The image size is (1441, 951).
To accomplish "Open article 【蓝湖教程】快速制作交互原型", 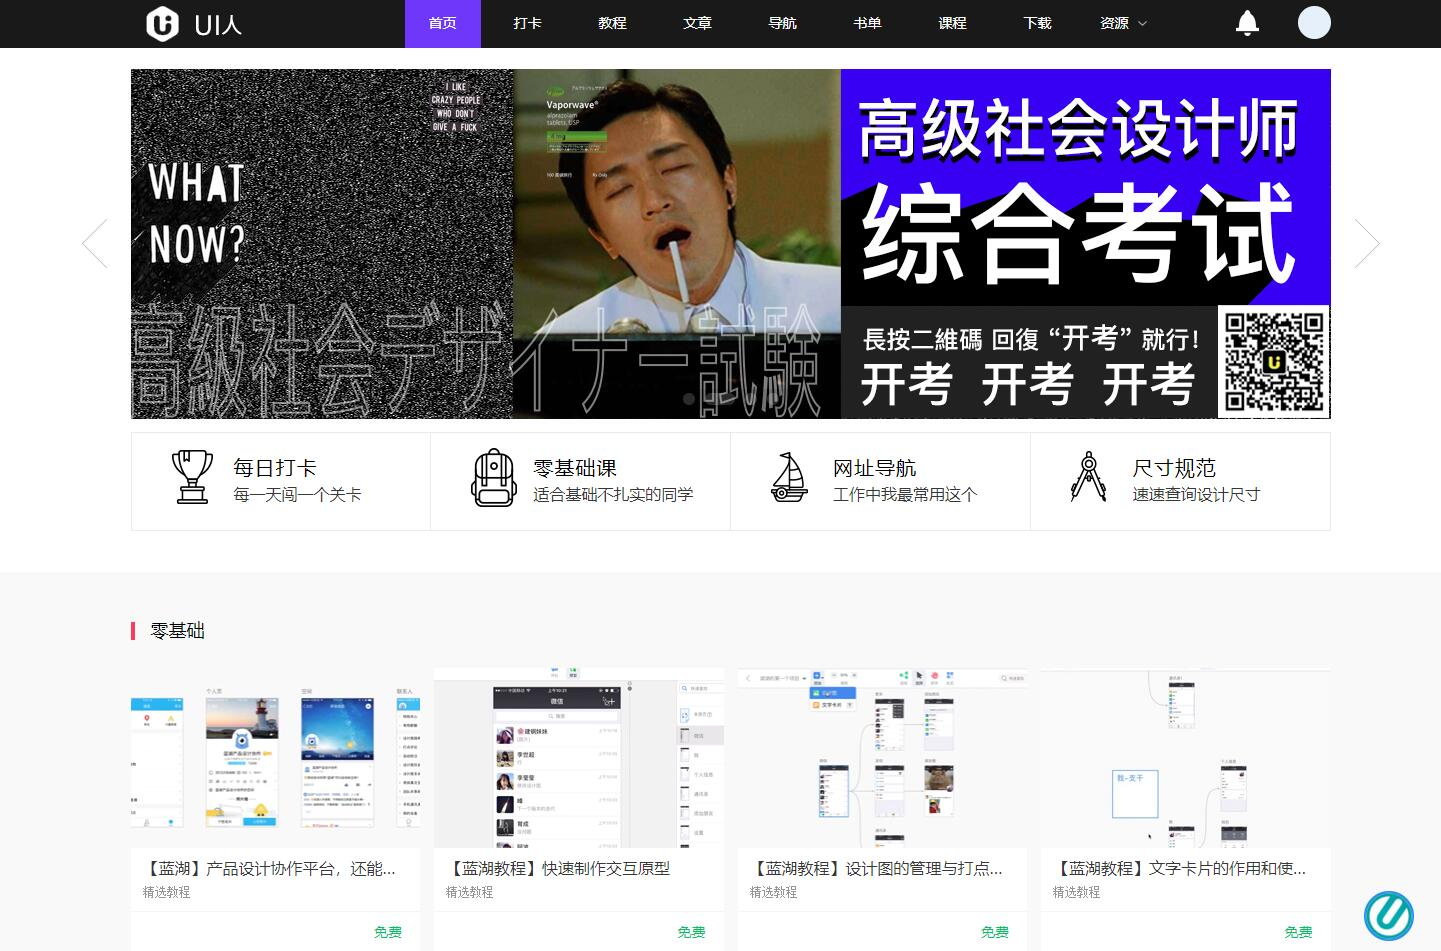I will pos(558,869).
